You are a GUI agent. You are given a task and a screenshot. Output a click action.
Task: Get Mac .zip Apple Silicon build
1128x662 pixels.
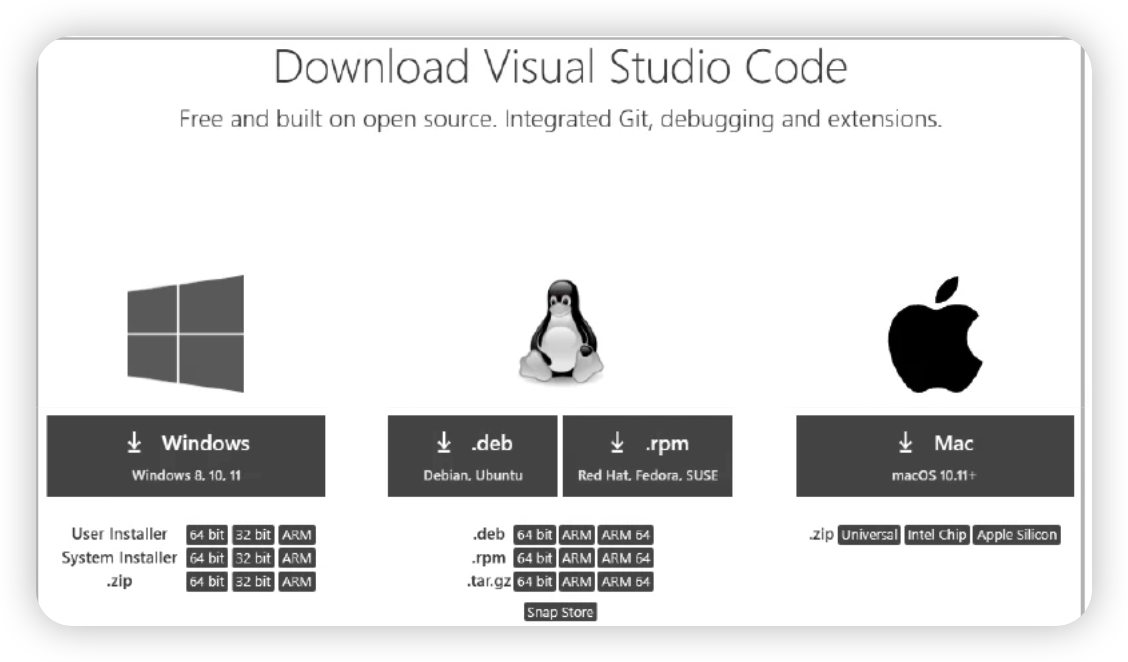pos(1016,535)
